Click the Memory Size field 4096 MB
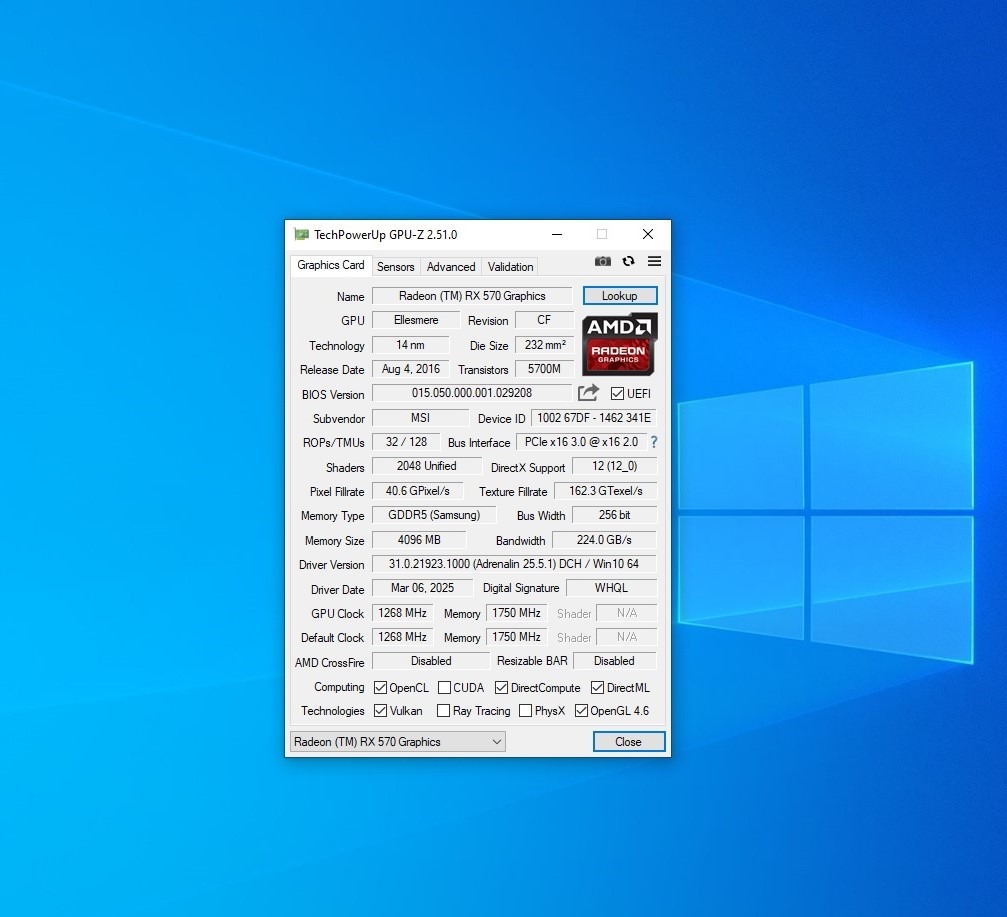The height and width of the screenshot is (917, 1007). 419,540
